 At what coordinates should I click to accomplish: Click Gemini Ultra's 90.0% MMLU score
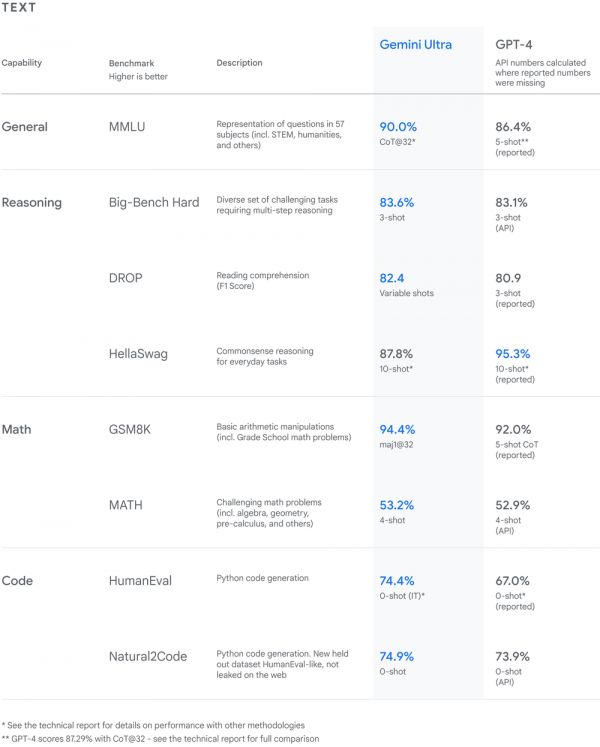pyautogui.click(x=398, y=127)
